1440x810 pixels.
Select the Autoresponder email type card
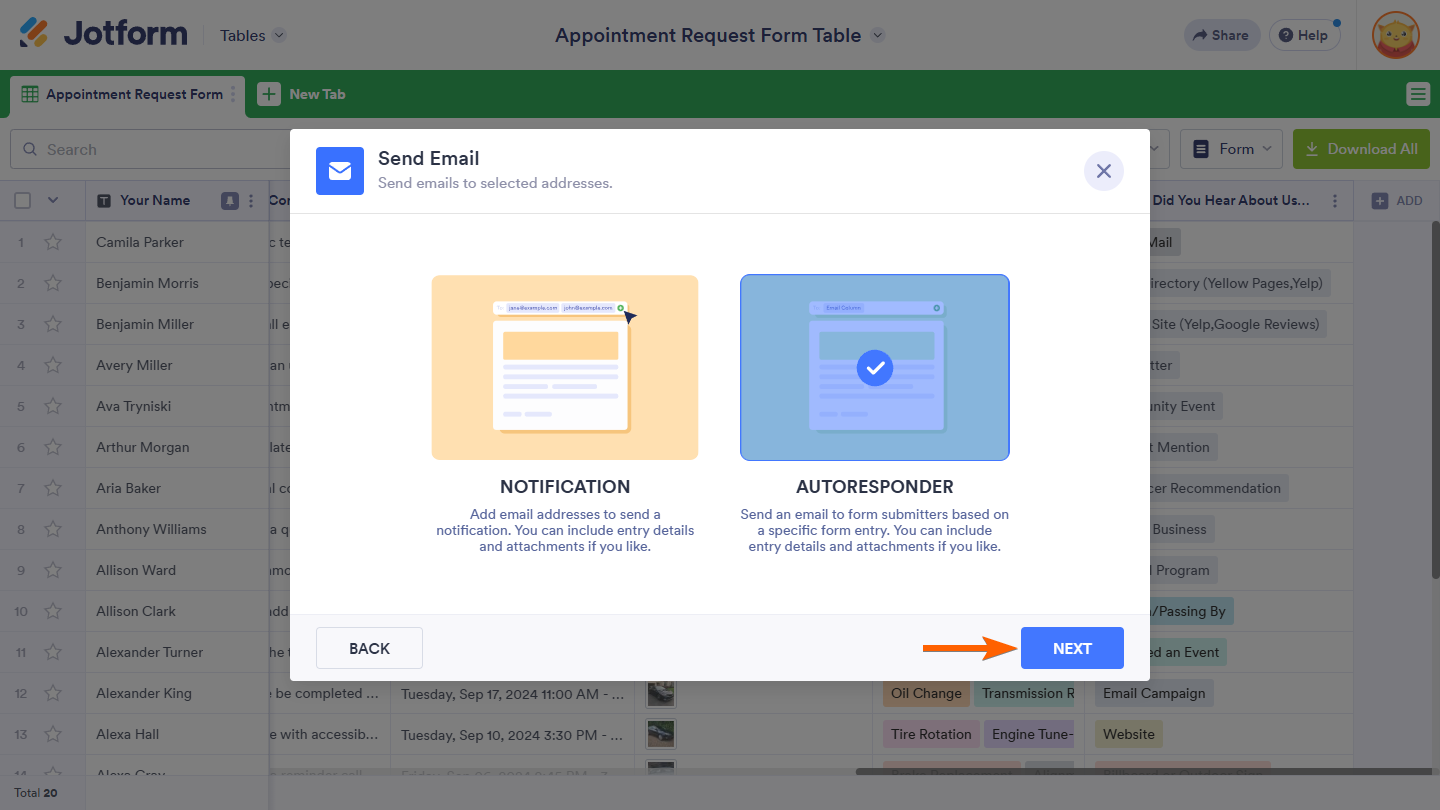(875, 368)
